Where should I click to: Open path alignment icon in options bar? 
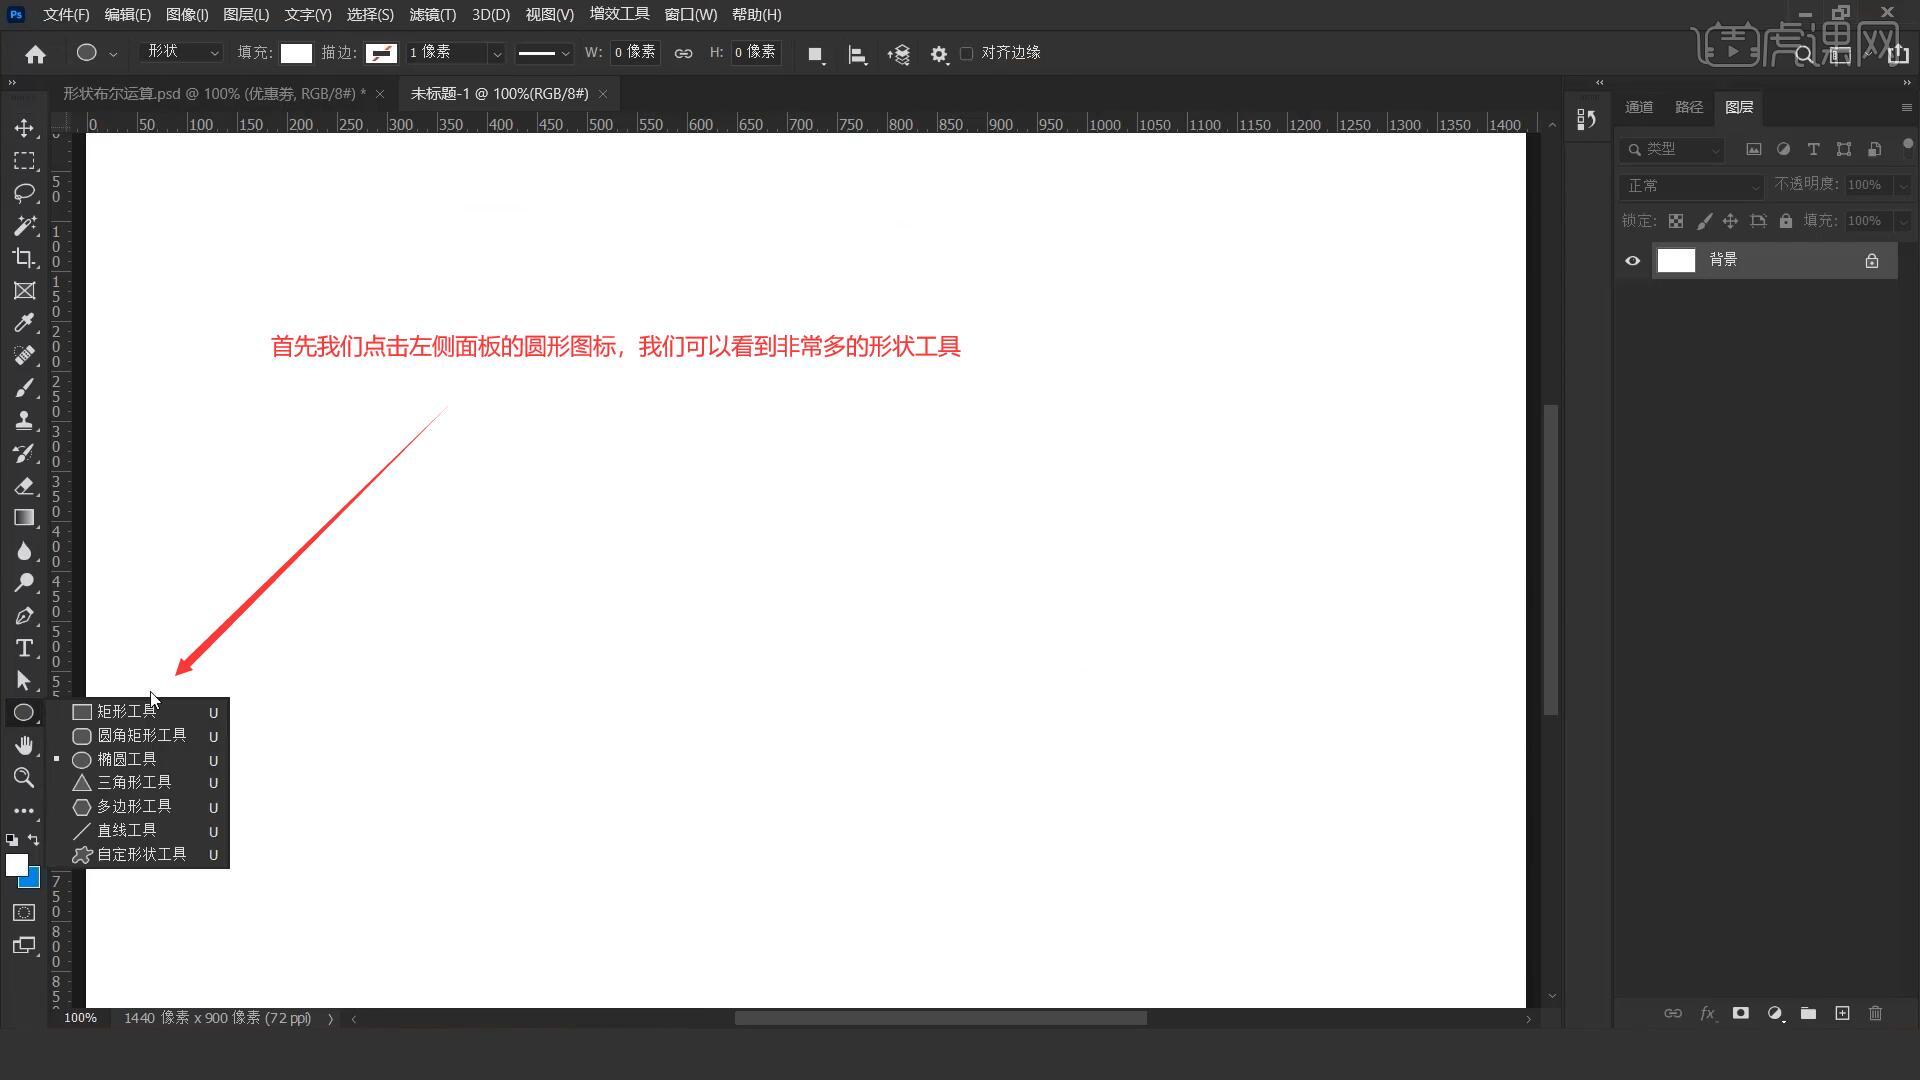[857, 55]
